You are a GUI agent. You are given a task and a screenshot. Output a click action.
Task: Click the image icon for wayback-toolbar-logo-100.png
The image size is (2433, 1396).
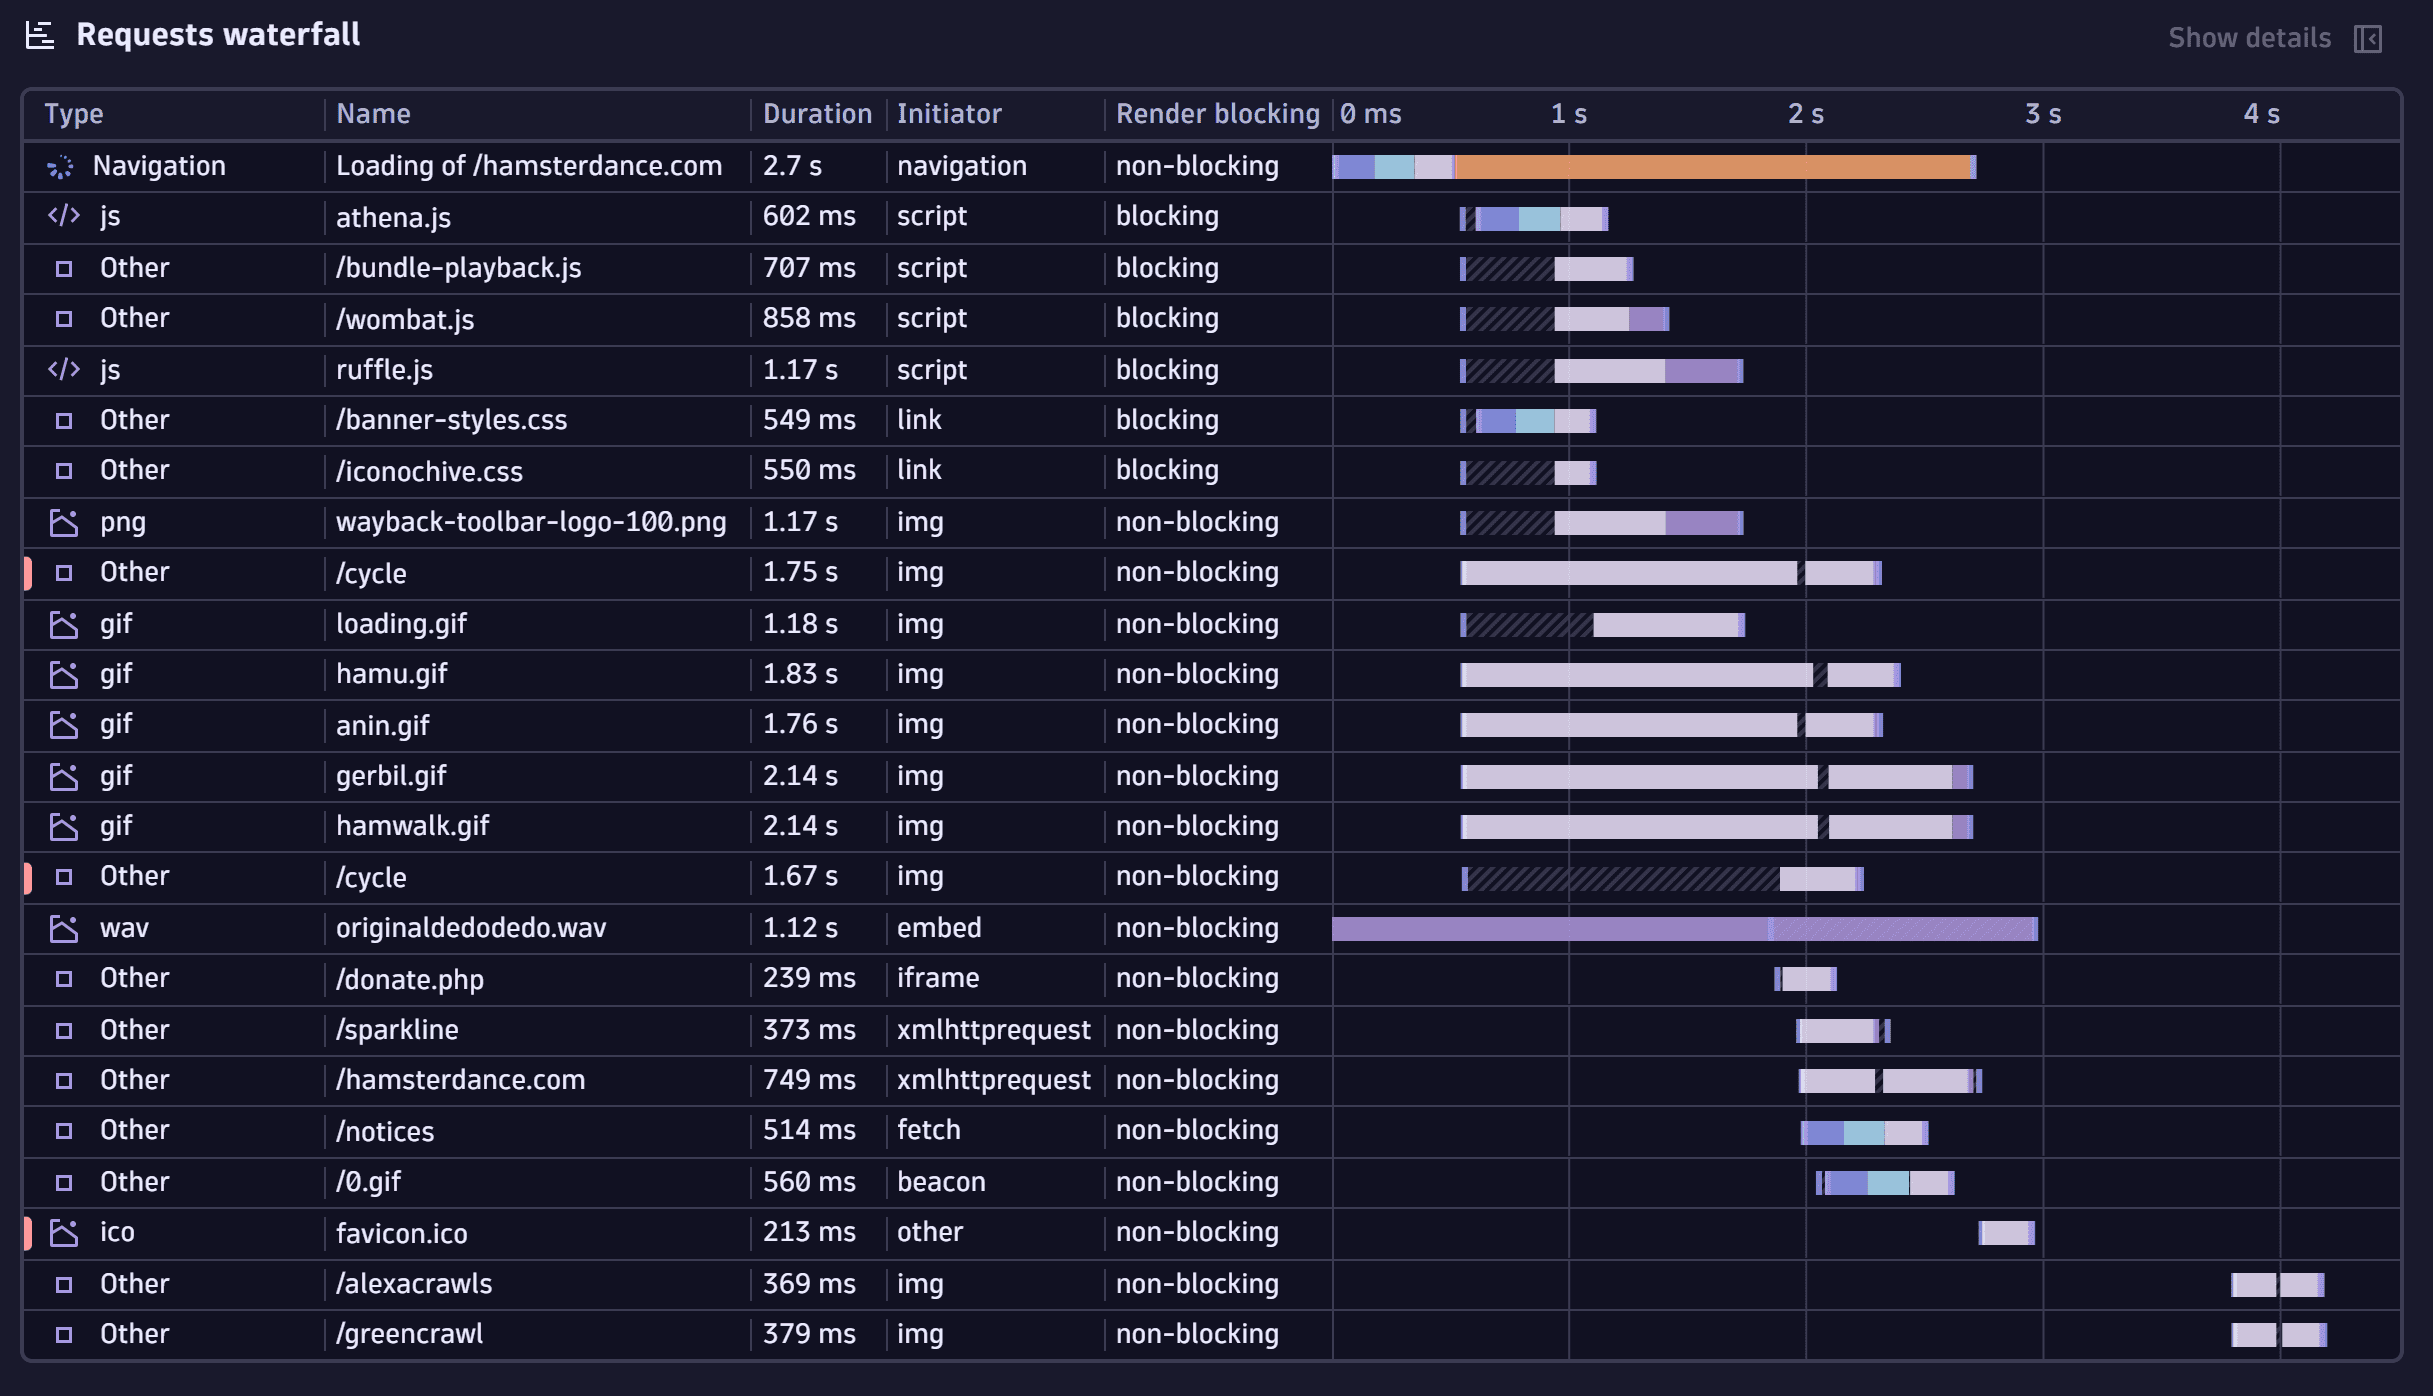pyautogui.click(x=64, y=522)
